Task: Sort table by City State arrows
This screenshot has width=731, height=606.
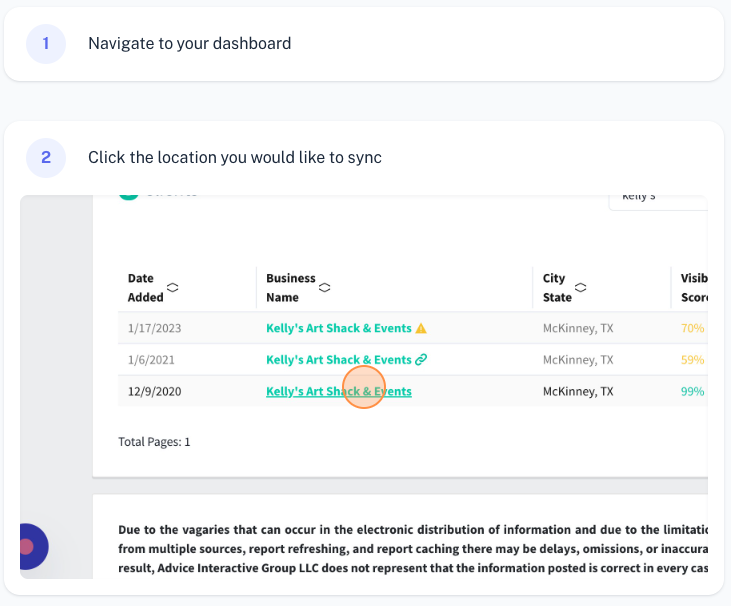Action: click(x=580, y=288)
